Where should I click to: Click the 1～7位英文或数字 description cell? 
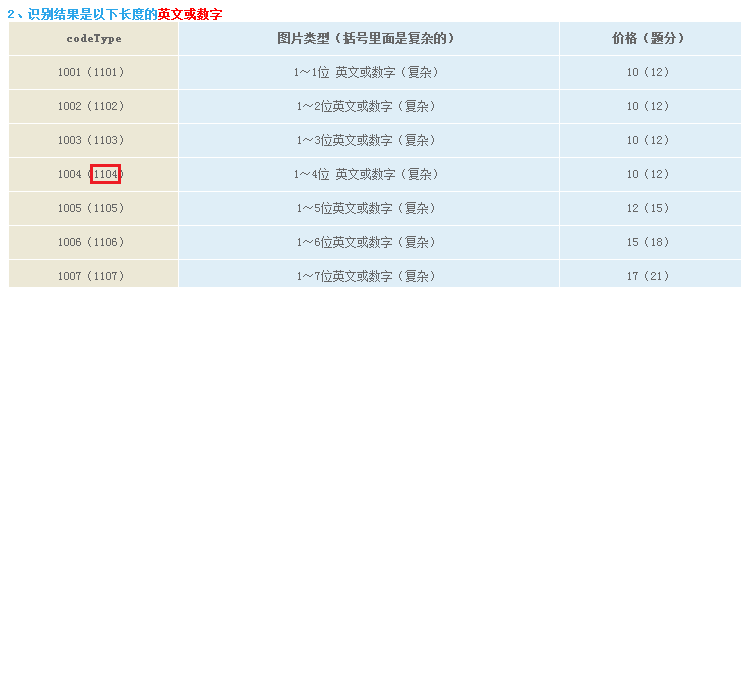tap(367, 276)
